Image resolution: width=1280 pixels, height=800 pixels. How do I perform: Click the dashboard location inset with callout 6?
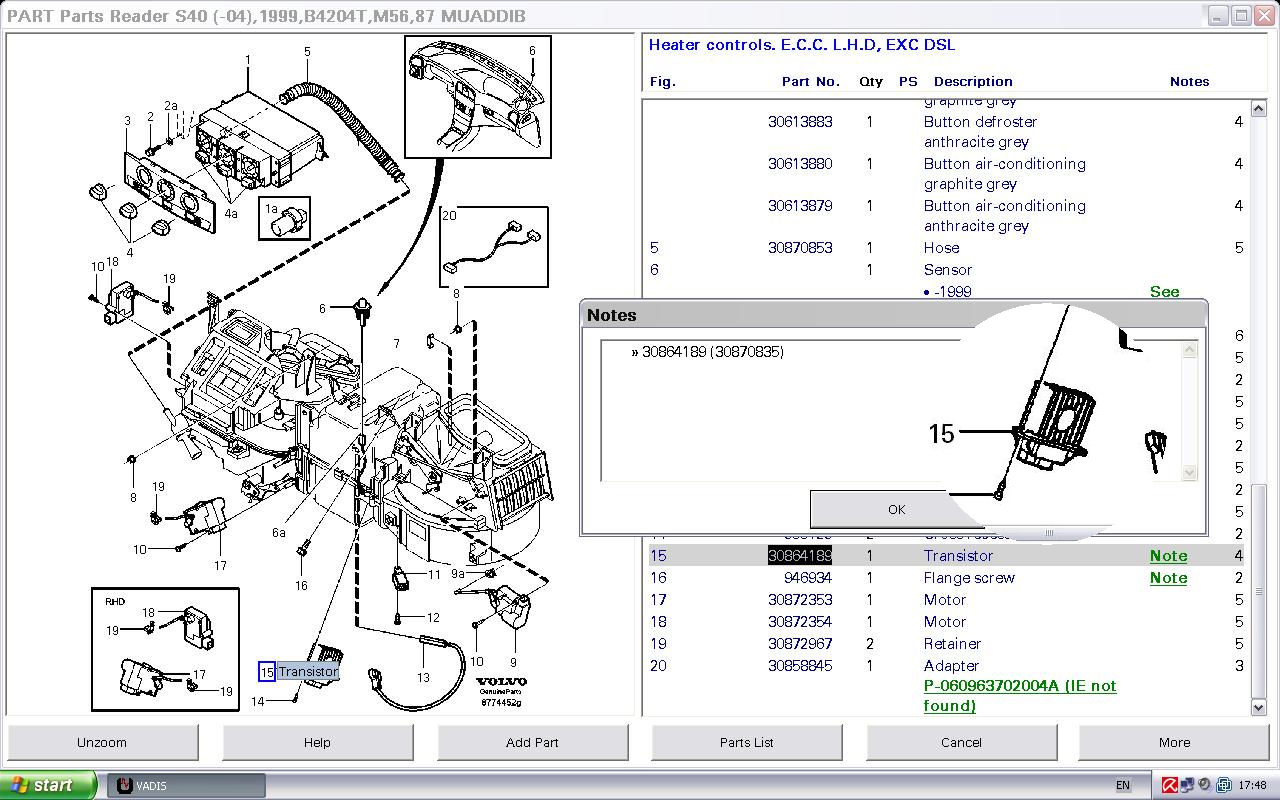point(478,97)
